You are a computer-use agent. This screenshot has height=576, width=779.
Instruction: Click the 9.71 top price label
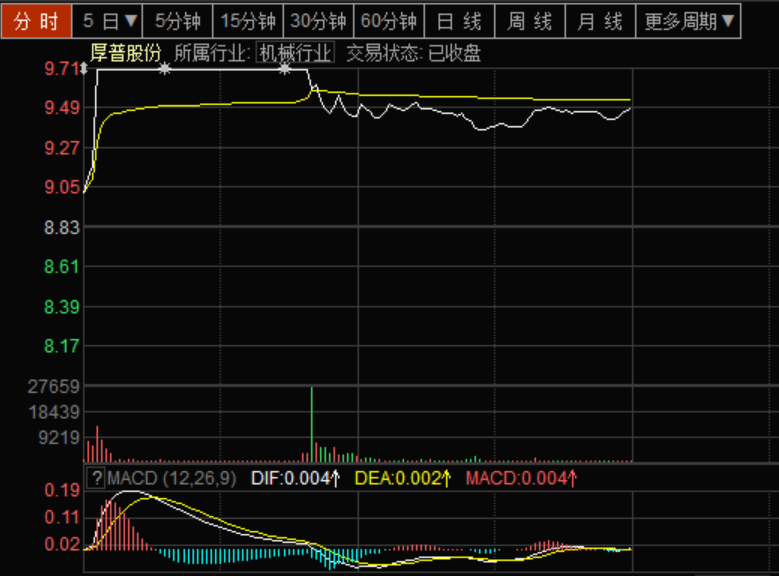coord(62,69)
